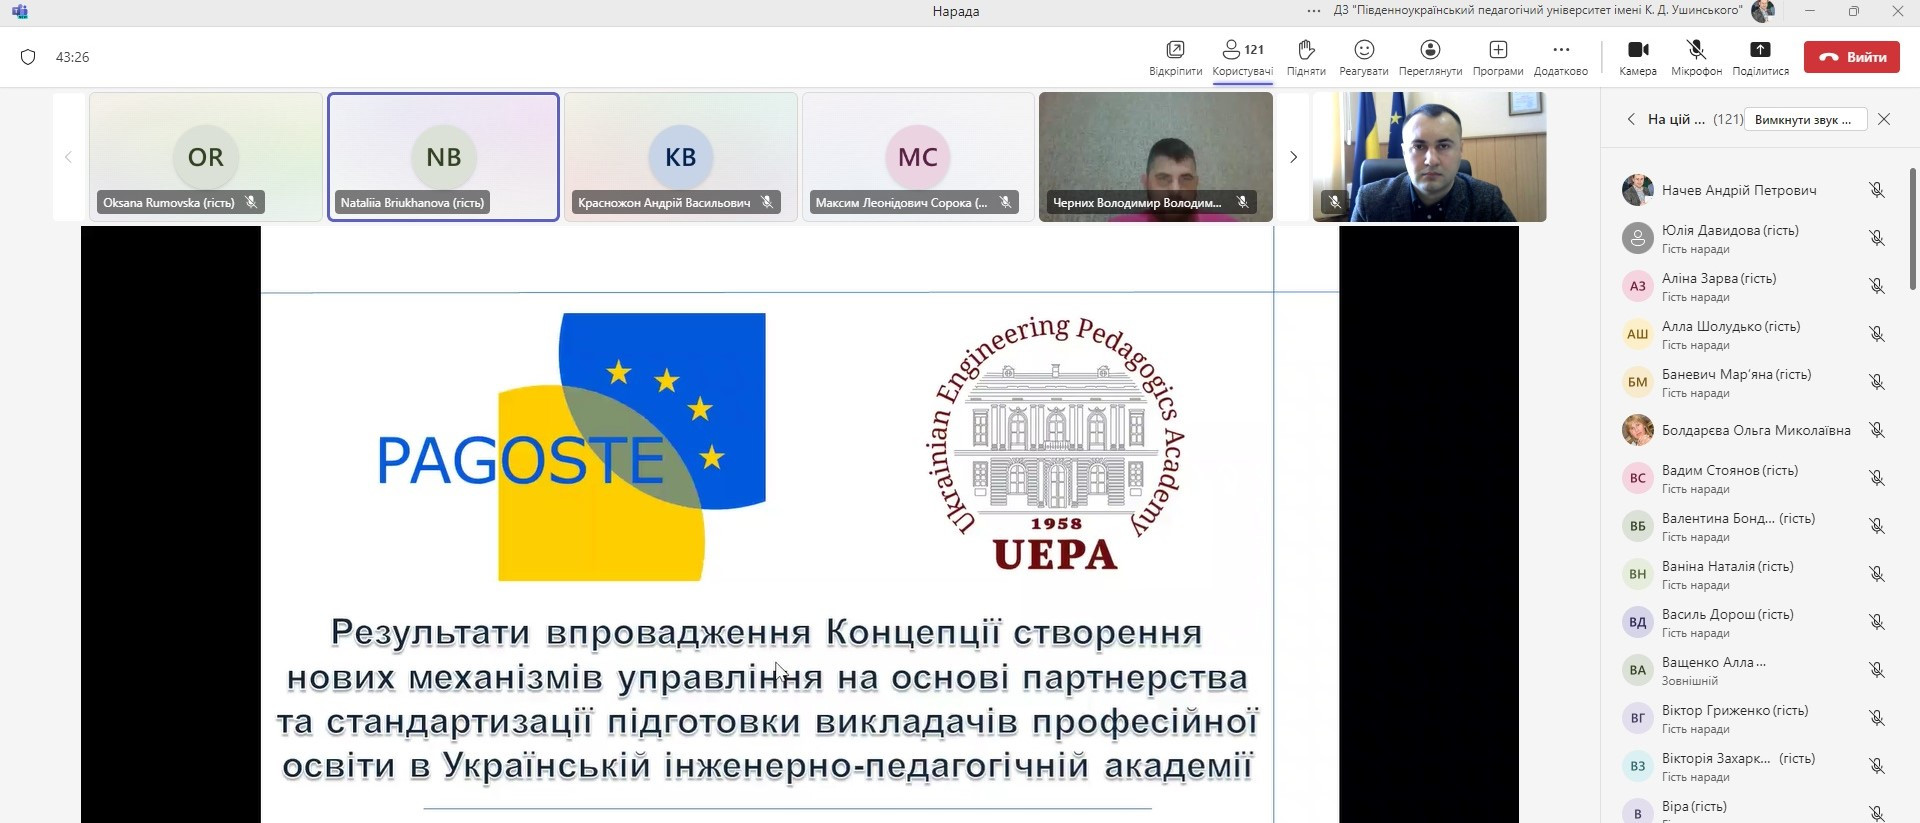Click mic icon for Аліна Зарва
The image size is (1920, 823).
coord(1877,286)
